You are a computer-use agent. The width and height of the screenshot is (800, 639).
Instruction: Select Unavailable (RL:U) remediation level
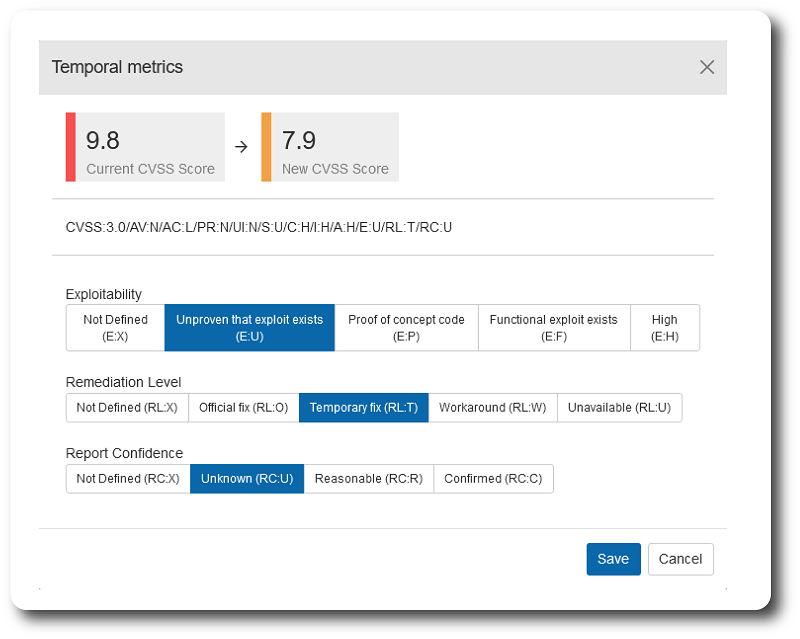(x=619, y=408)
